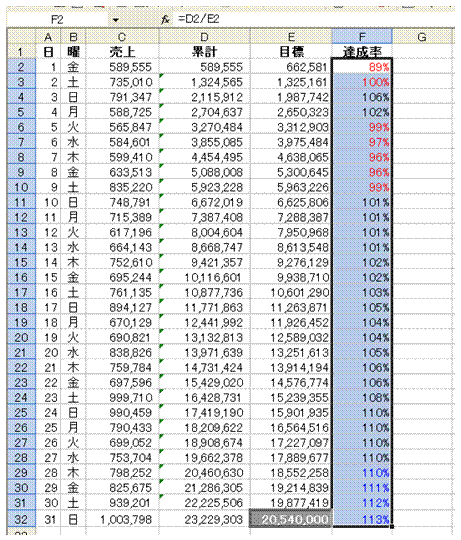Click the blue 111% cell
Screen dimensions: 461x540
point(362,488)
